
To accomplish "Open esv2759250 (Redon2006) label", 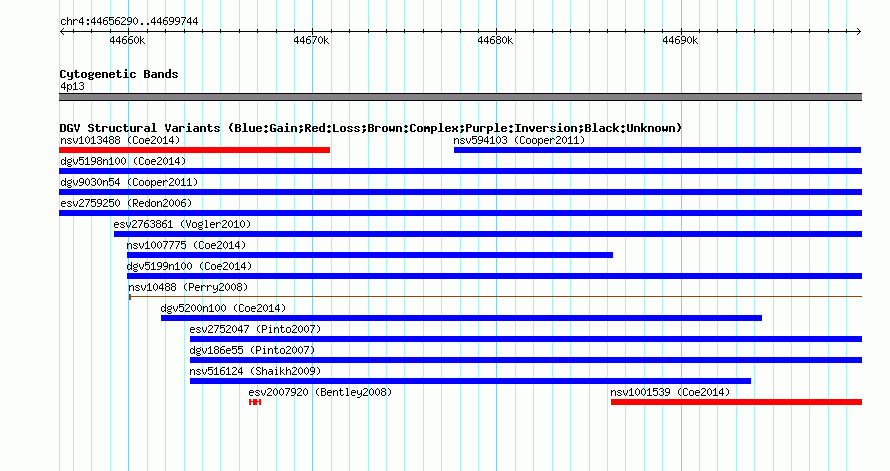I will point(126,203).
